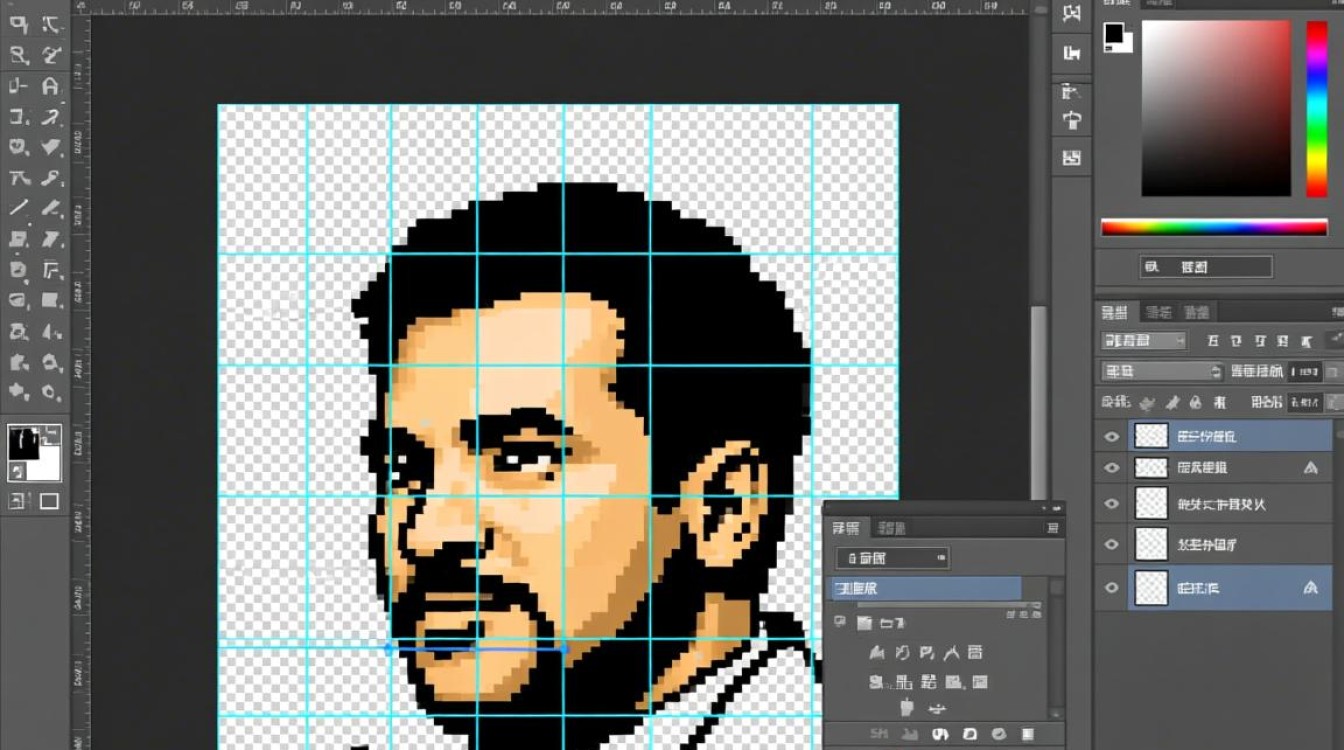1344x750 pixels.
Task: Open the topmost collapsed panel icon in right dock
Action: pos(1072,14)
